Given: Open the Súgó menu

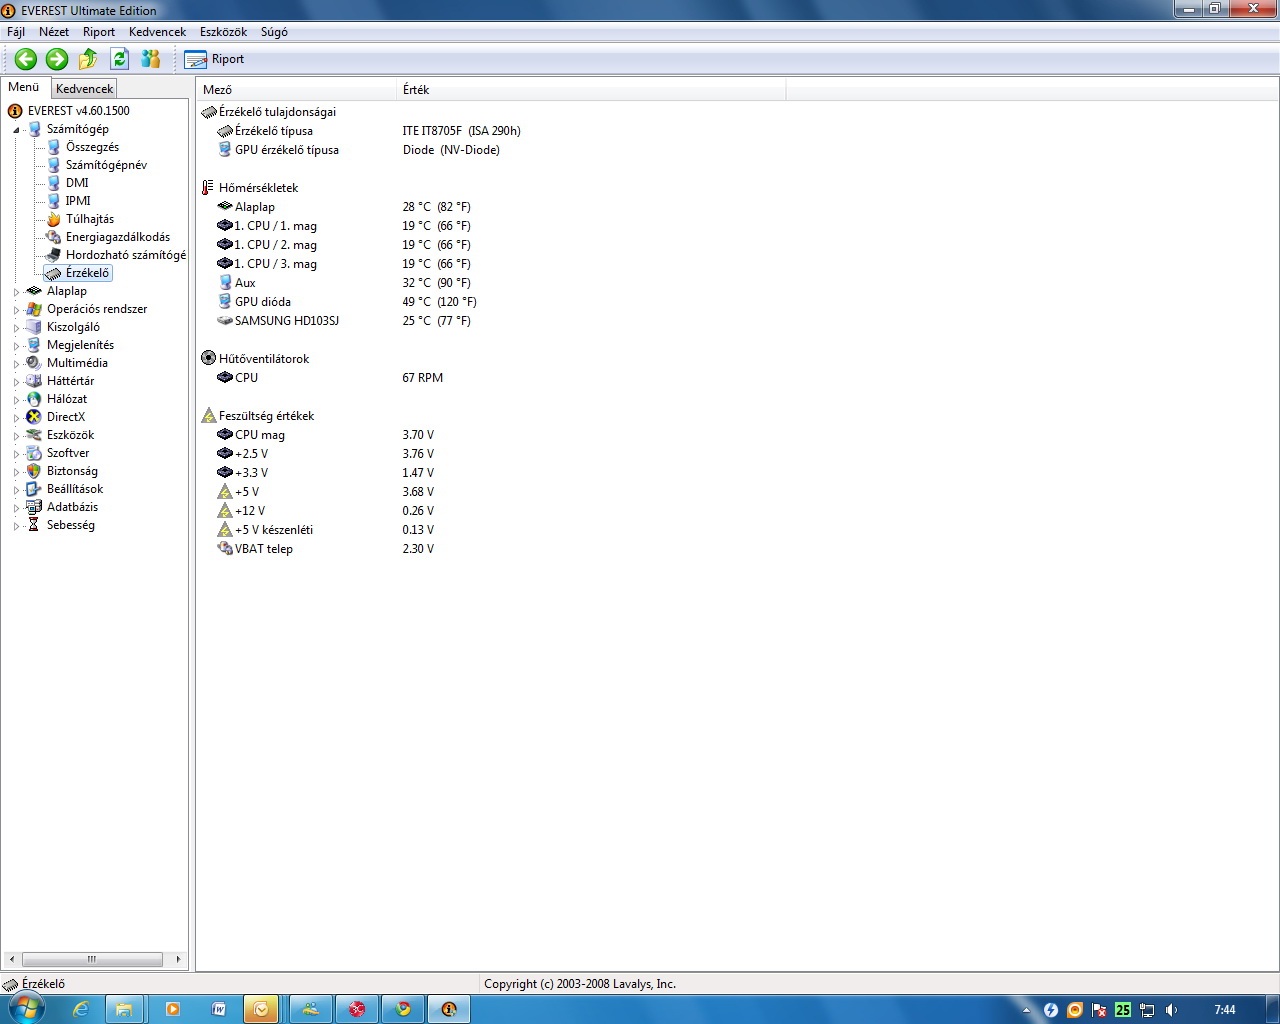Looking at the screenshot, I should (x=274, y=32).
